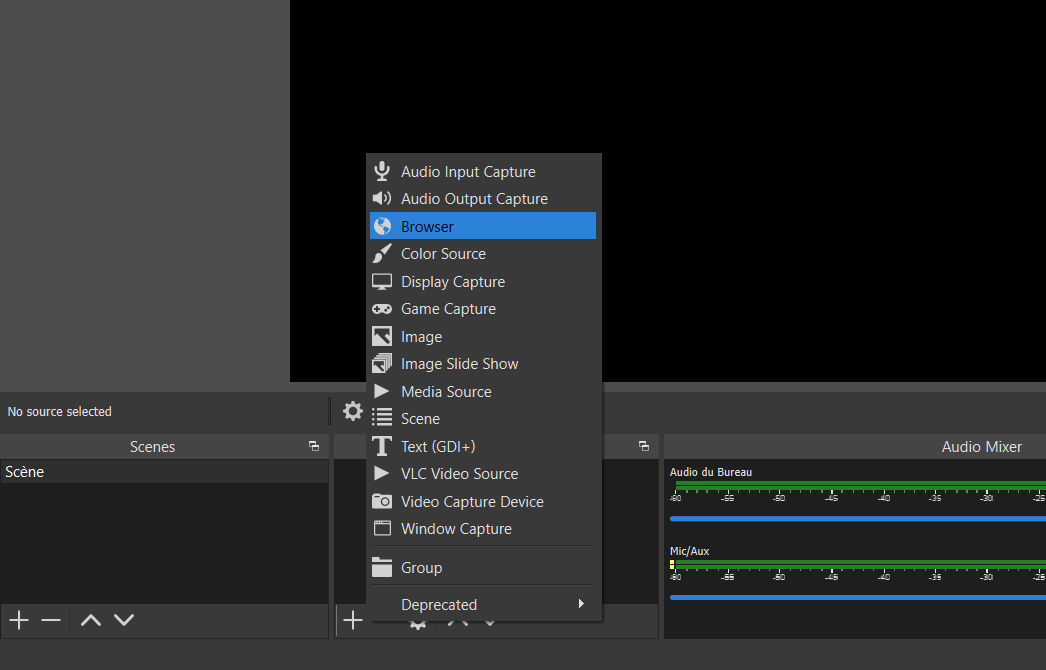Choose Image Slide Show from the menu
1046x670 pixels.
(x=459, y=364)
